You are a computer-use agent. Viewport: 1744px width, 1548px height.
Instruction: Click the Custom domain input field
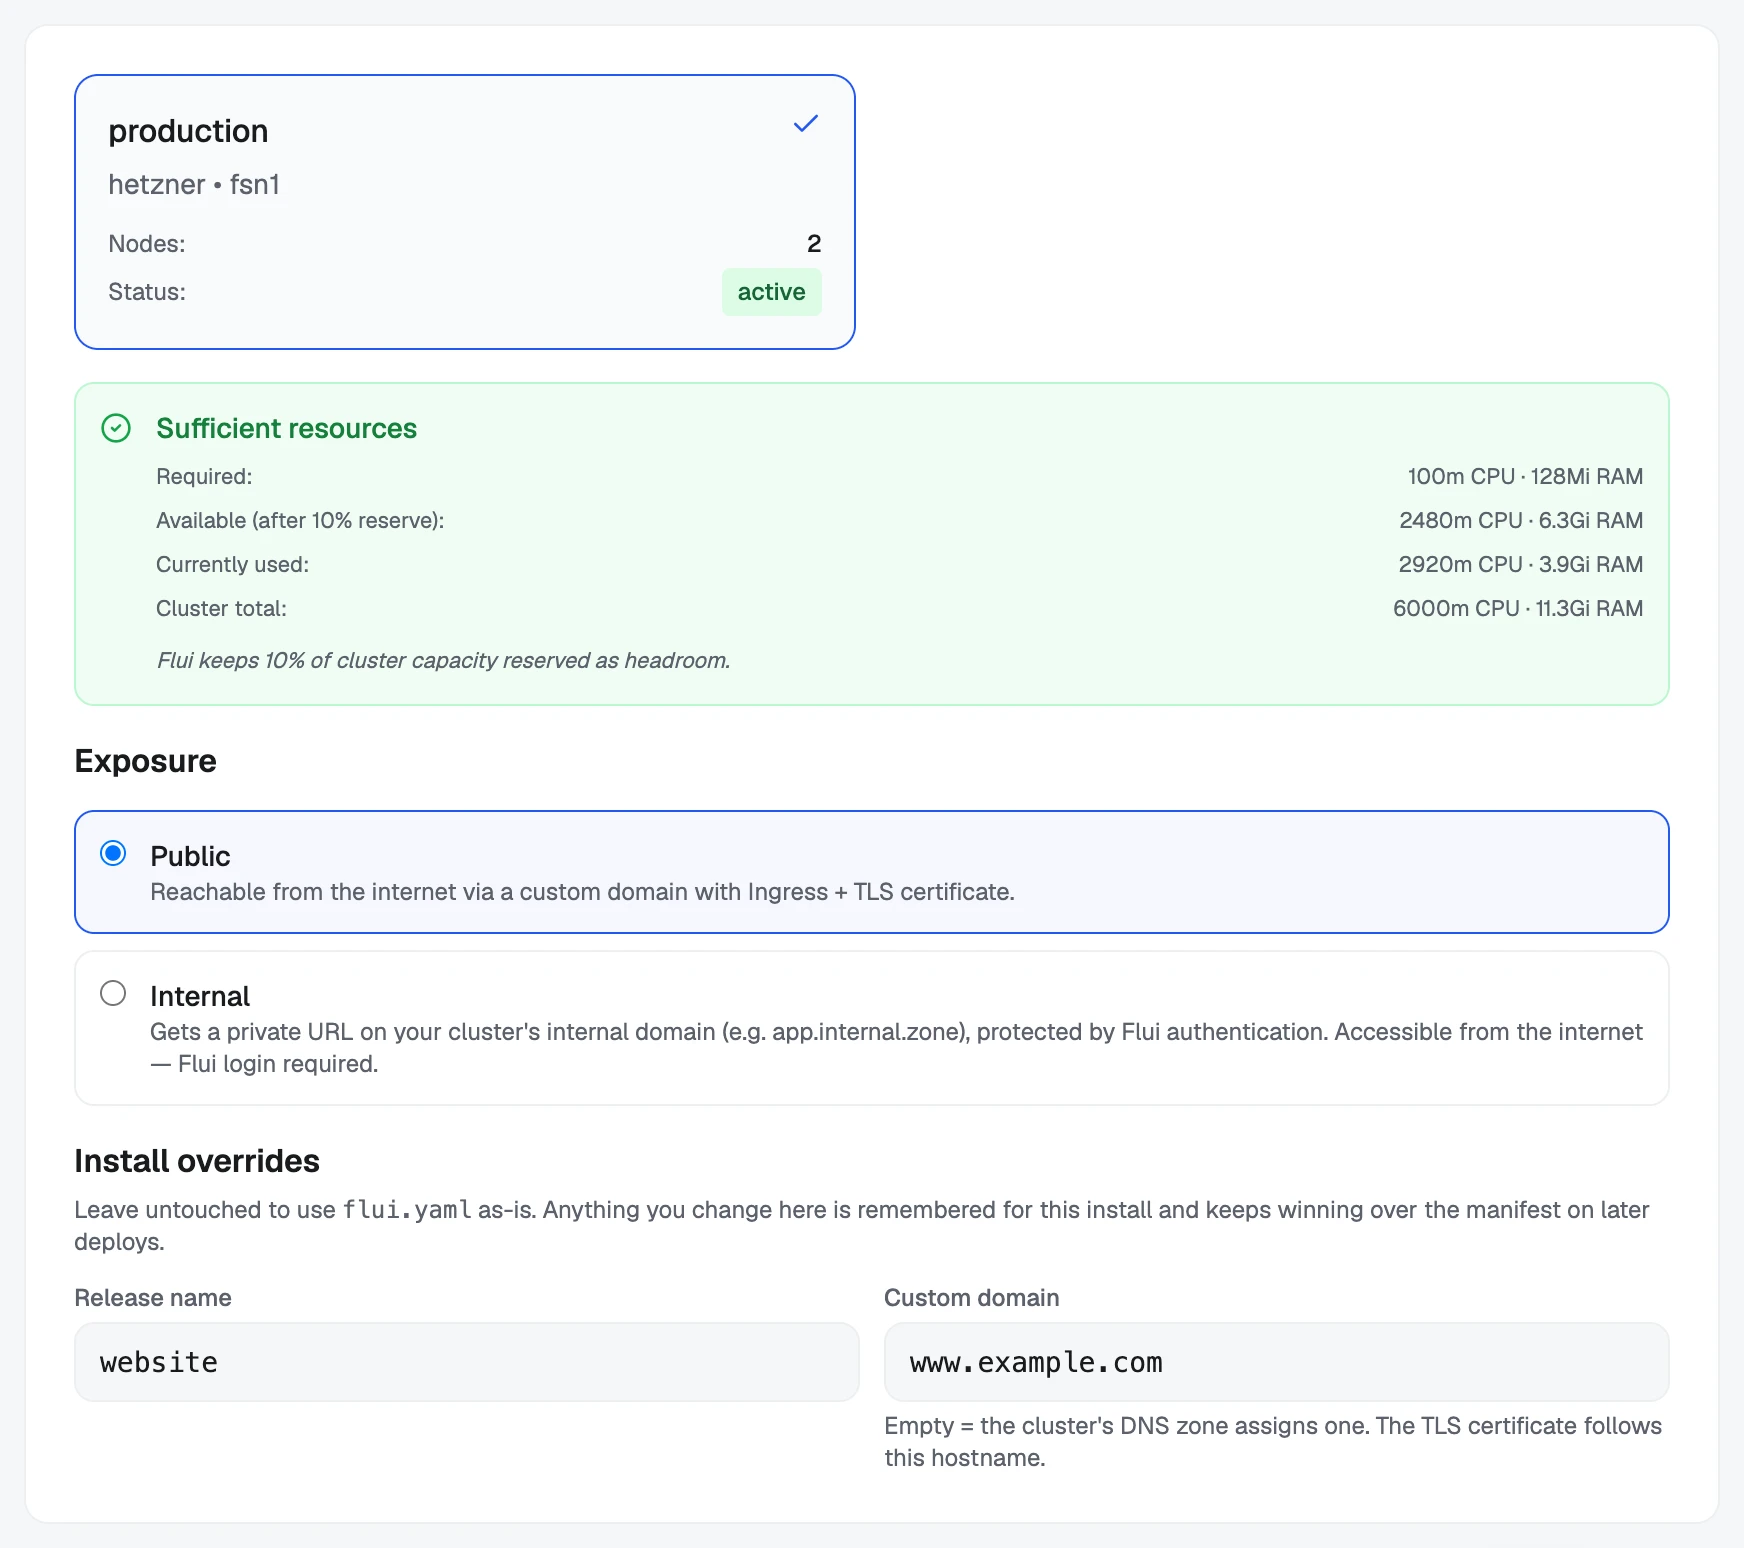1277,1362
